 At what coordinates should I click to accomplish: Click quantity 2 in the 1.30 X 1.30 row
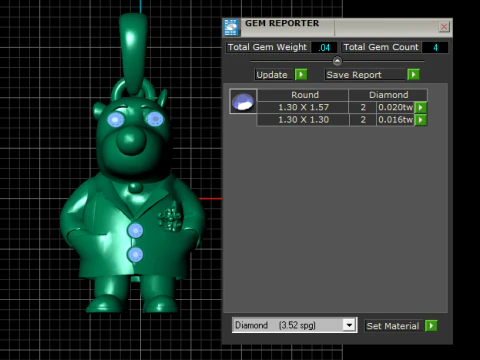tap(363, 120)
